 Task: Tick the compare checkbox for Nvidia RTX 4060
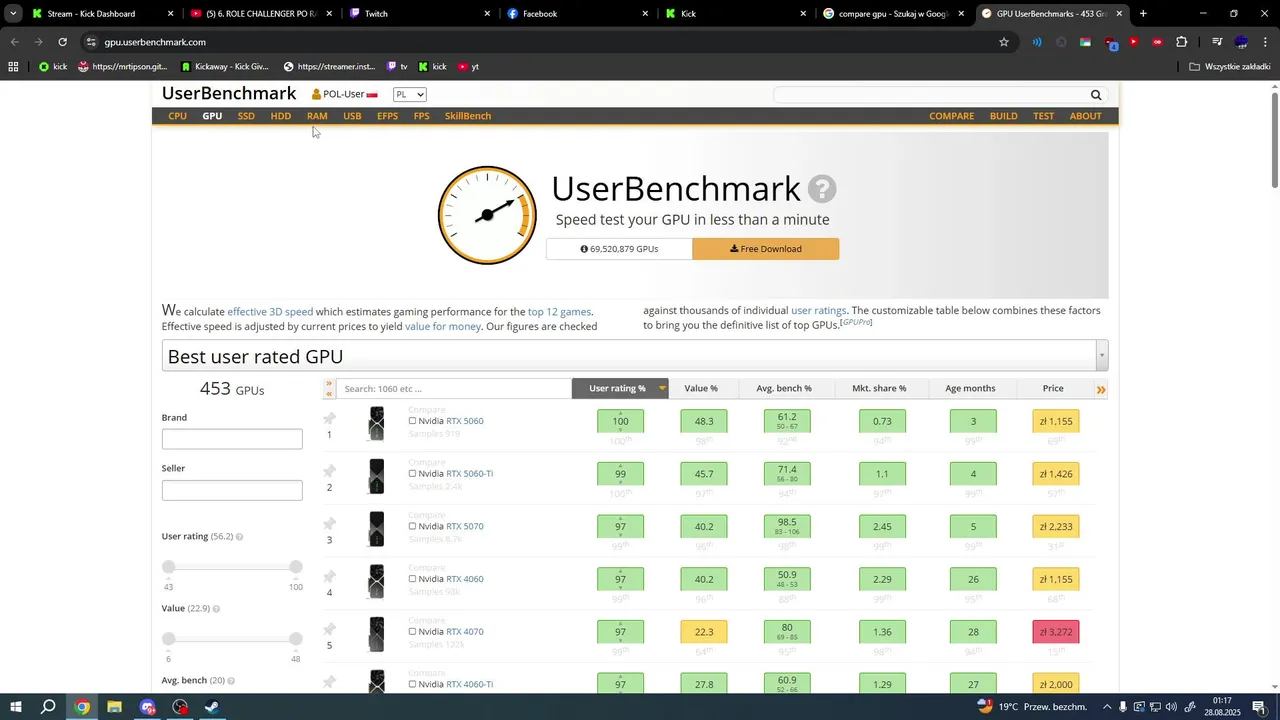[x=412, y=579]
